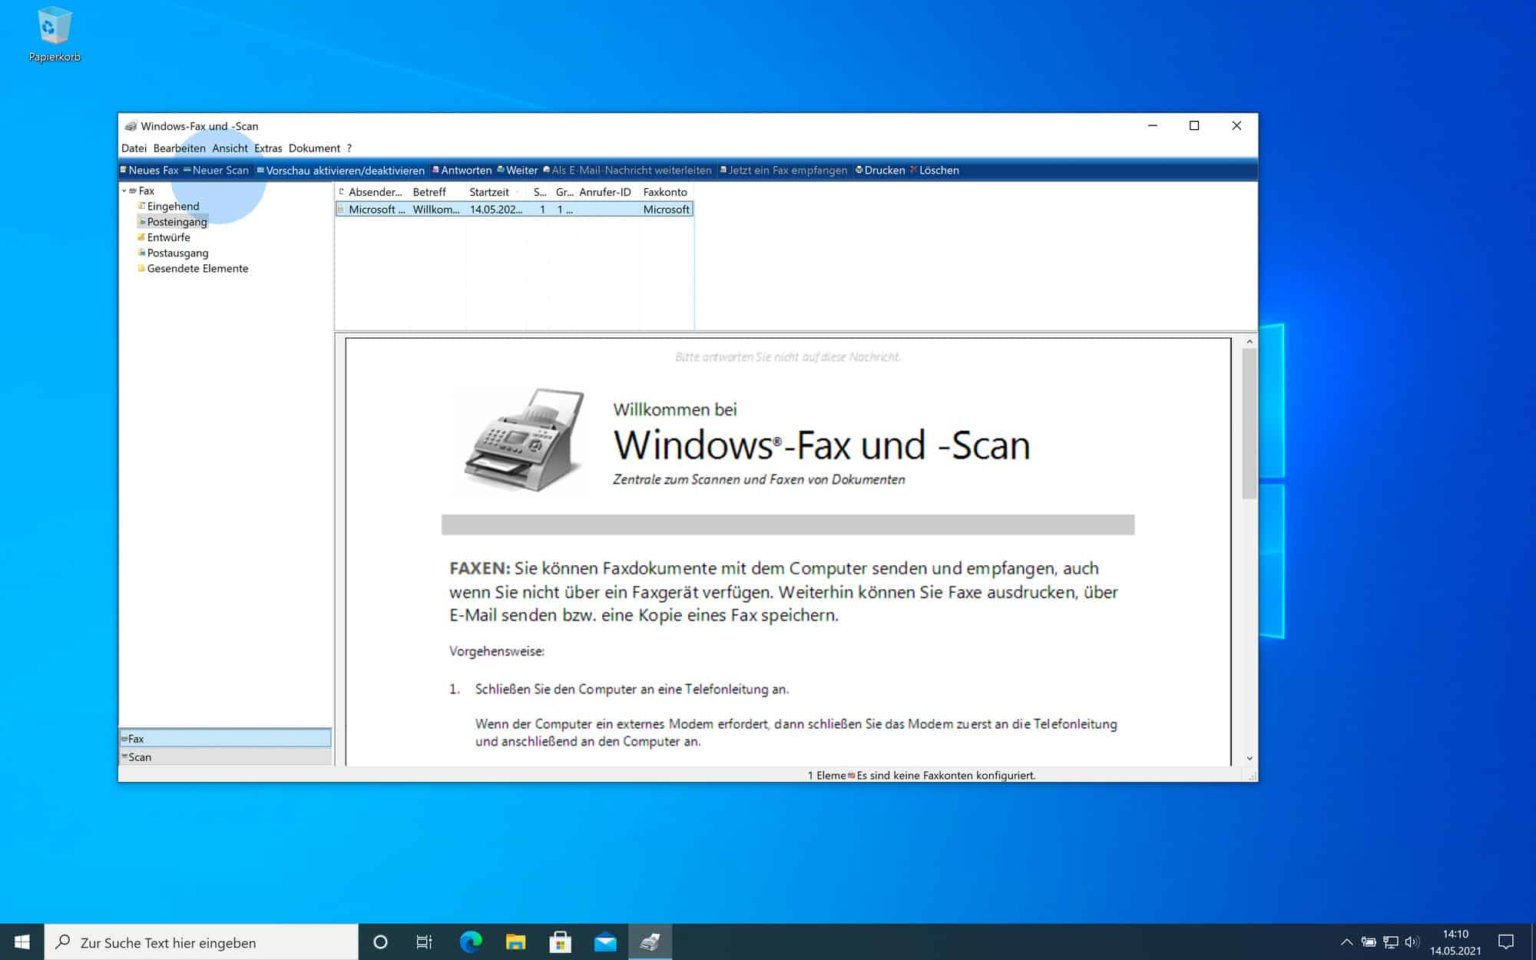The height and width of the screenshot is (960, 1536).
Task: Collapse the Fax folder tree
Action: click(126, 190)
